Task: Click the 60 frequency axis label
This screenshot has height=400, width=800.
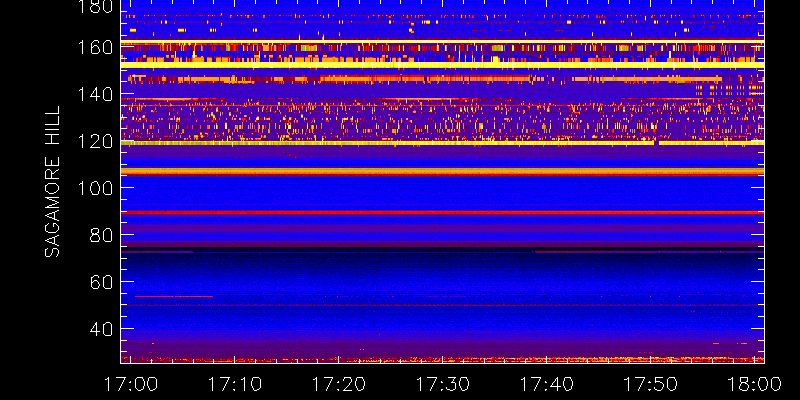Action: coord(101,282)
